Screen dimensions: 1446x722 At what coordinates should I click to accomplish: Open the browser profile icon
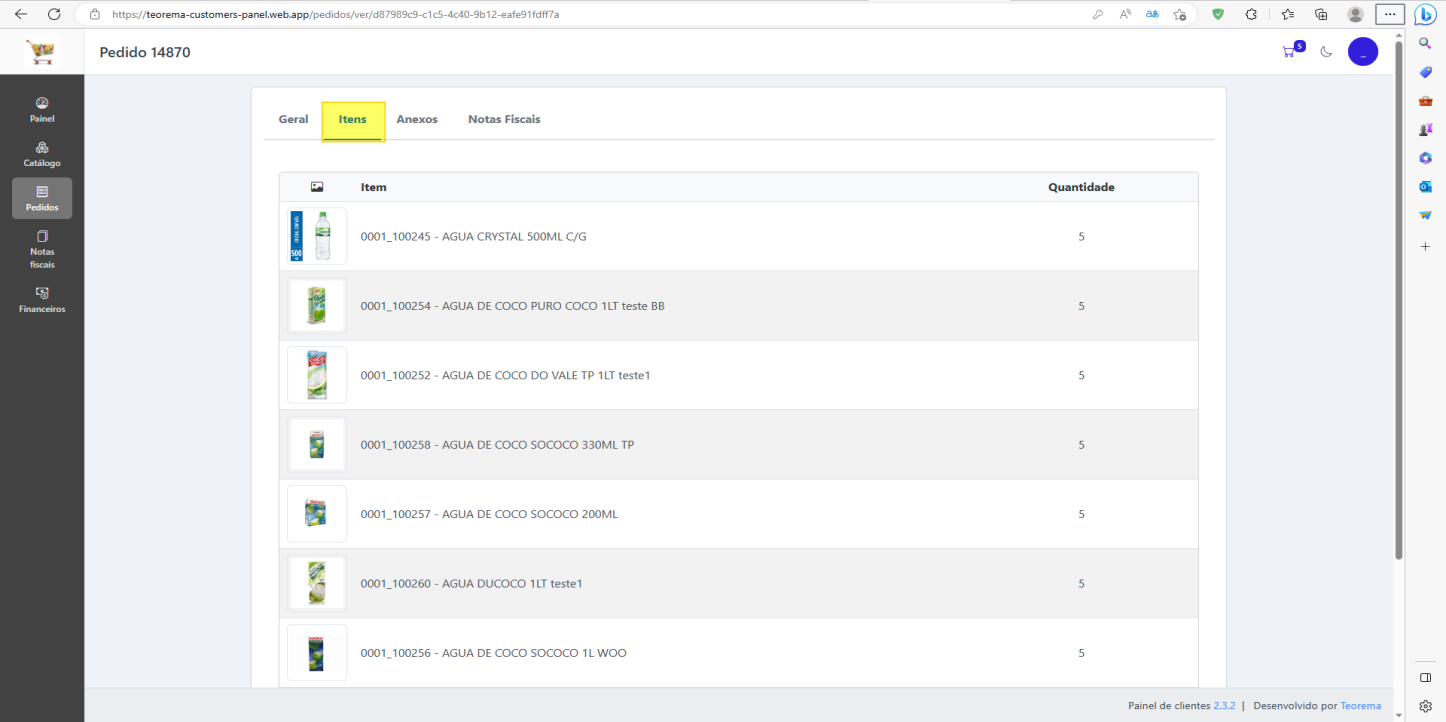point(1355,14)
